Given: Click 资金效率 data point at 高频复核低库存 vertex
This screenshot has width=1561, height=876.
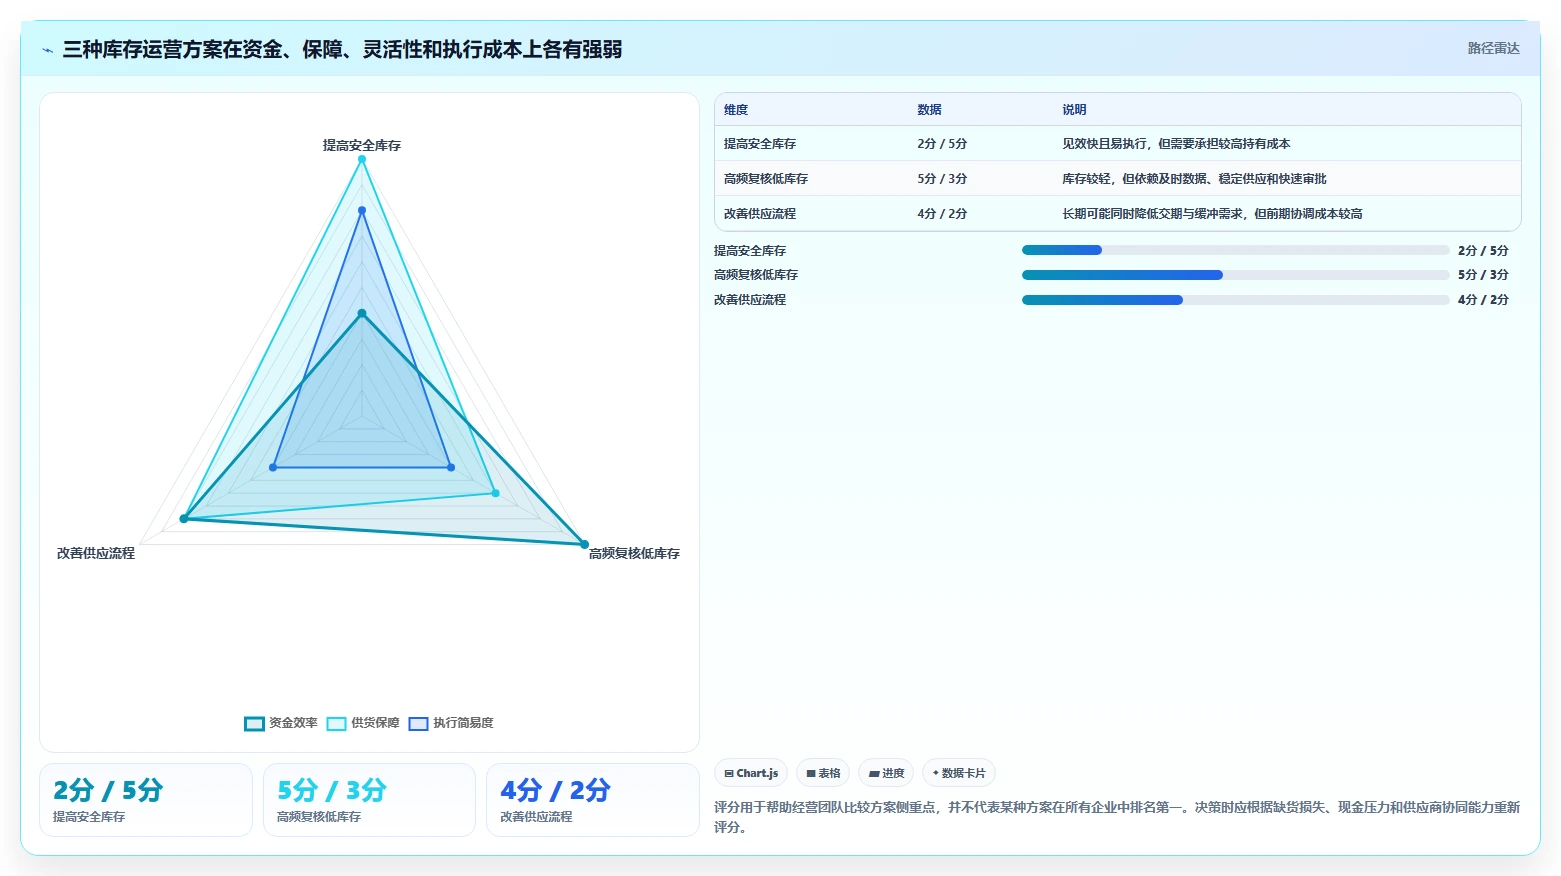Looking at the screenshot, I should tap(585, 544).
